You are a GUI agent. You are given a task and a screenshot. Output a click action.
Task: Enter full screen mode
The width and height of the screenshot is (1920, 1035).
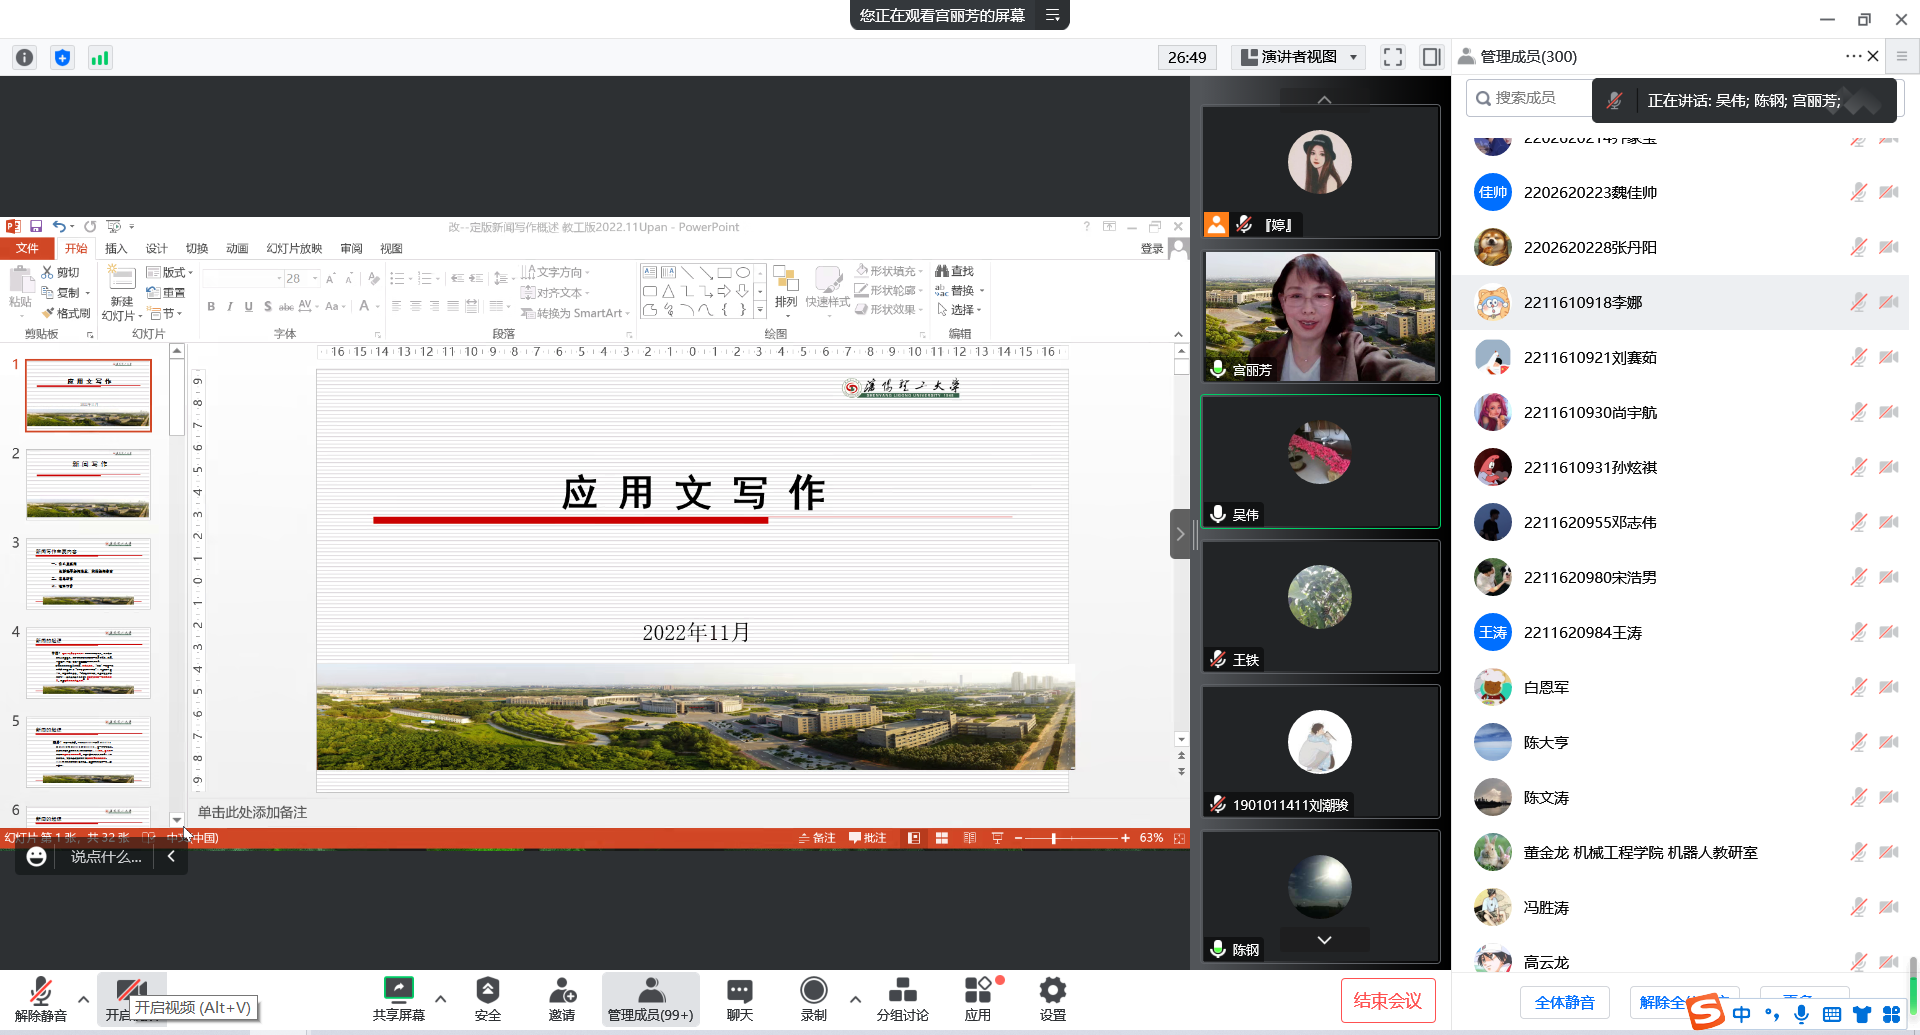click(1392, 57)
